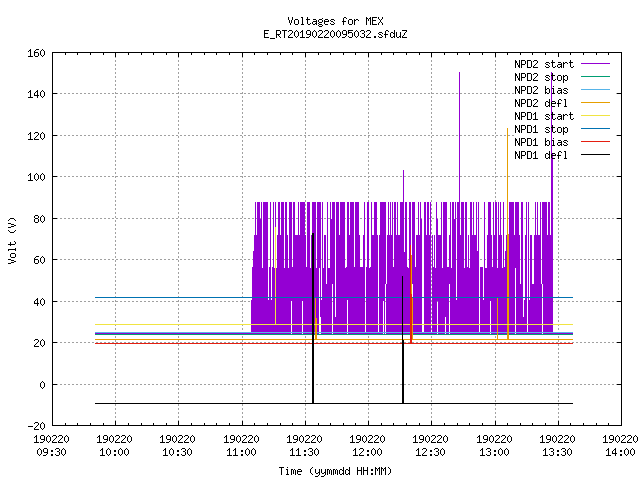Click the 'NPD1 defl' legend label

click(x=541, y=156)
